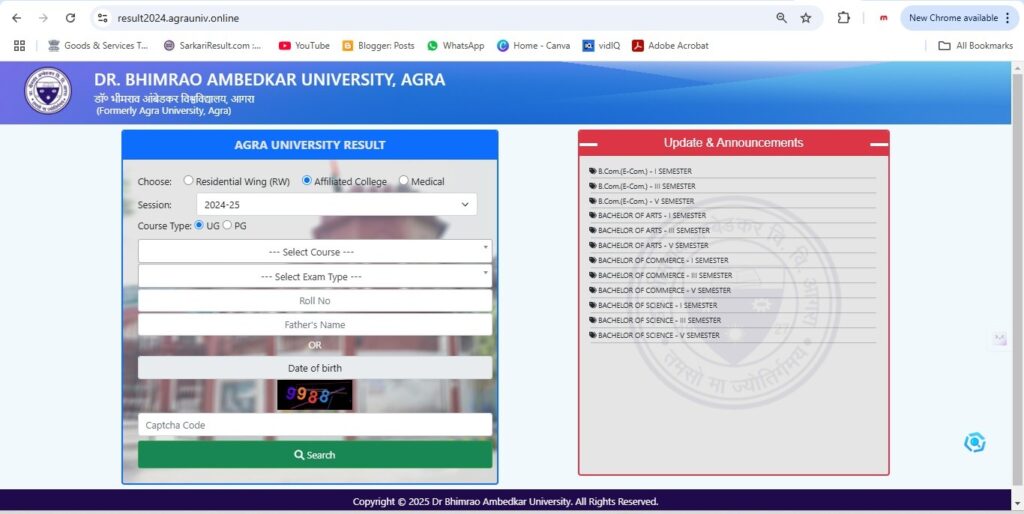Image resolution: width=1024 pixels, height=514 pixels.
Task: Open BACHELOR OF ARTS - I SEMESTER link
Action: [x=652, y=216]
